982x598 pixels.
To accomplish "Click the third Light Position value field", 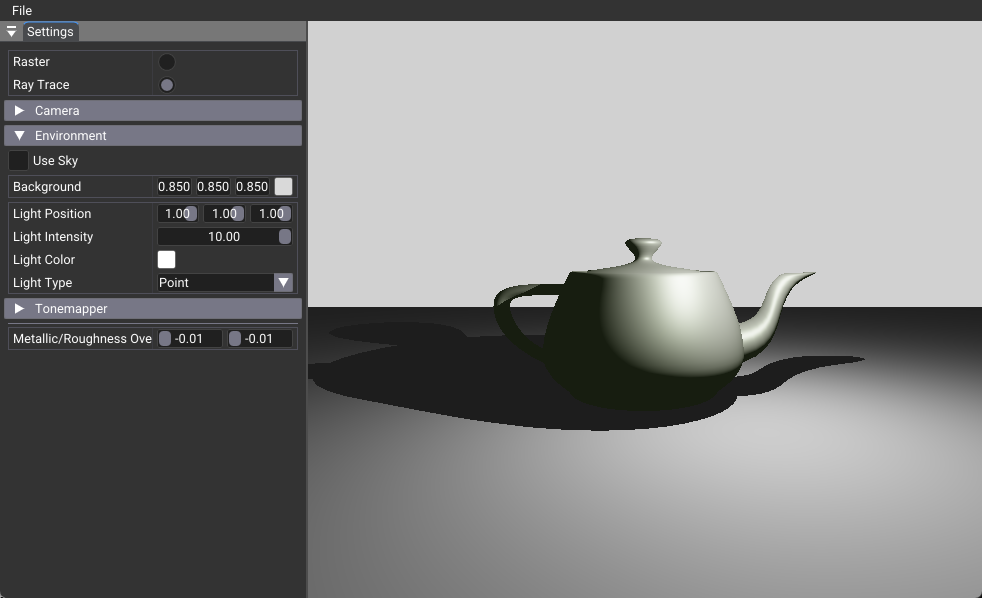I will [x=271, y=214].
